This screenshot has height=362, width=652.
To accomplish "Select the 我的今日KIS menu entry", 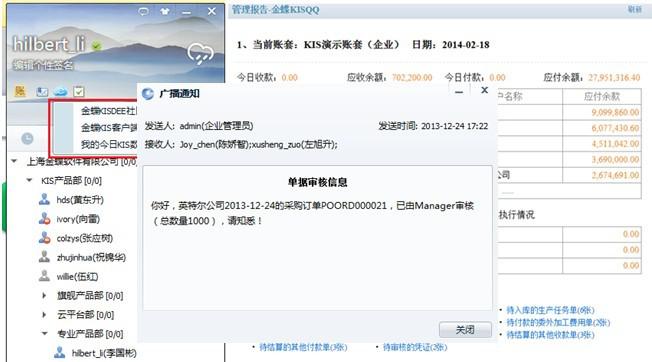I will [109, 144].
